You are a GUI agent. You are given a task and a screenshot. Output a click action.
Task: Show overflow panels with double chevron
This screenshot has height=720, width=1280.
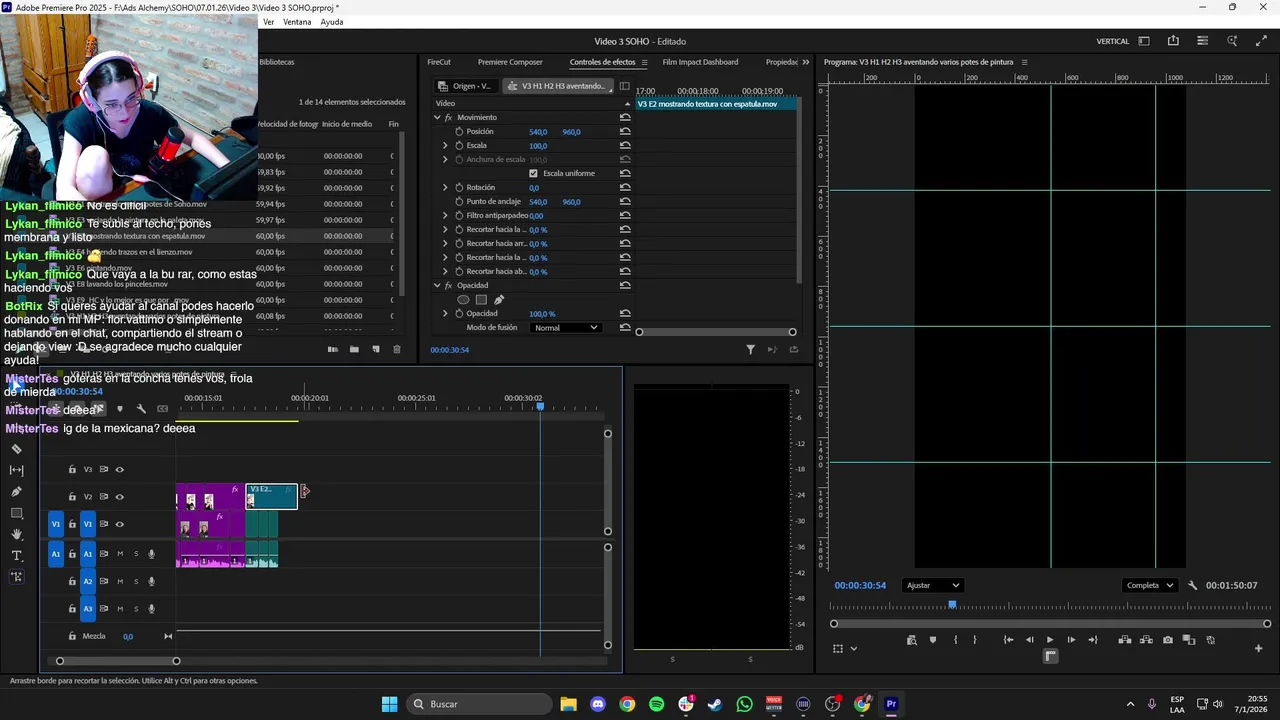[x=806, y=62]
